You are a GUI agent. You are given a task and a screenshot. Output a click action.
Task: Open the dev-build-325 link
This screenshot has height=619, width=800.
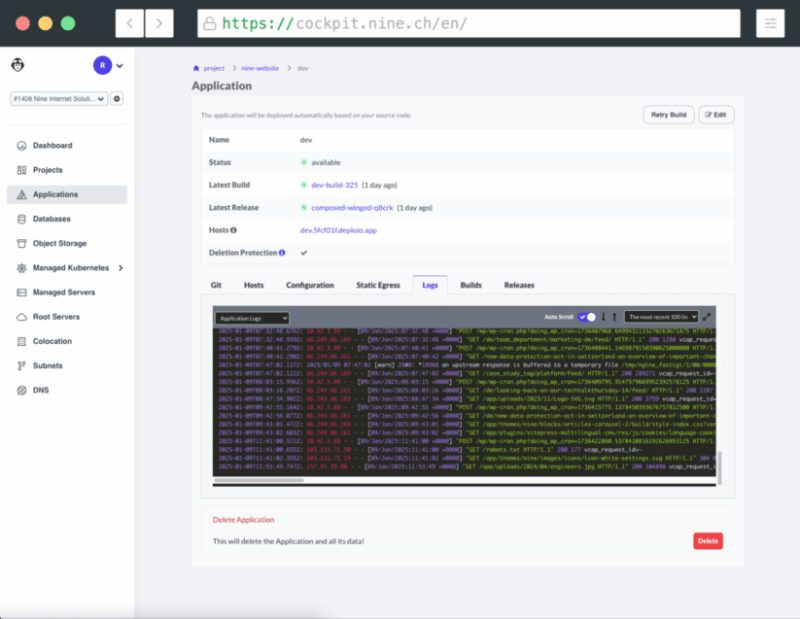tap(335, 185)
